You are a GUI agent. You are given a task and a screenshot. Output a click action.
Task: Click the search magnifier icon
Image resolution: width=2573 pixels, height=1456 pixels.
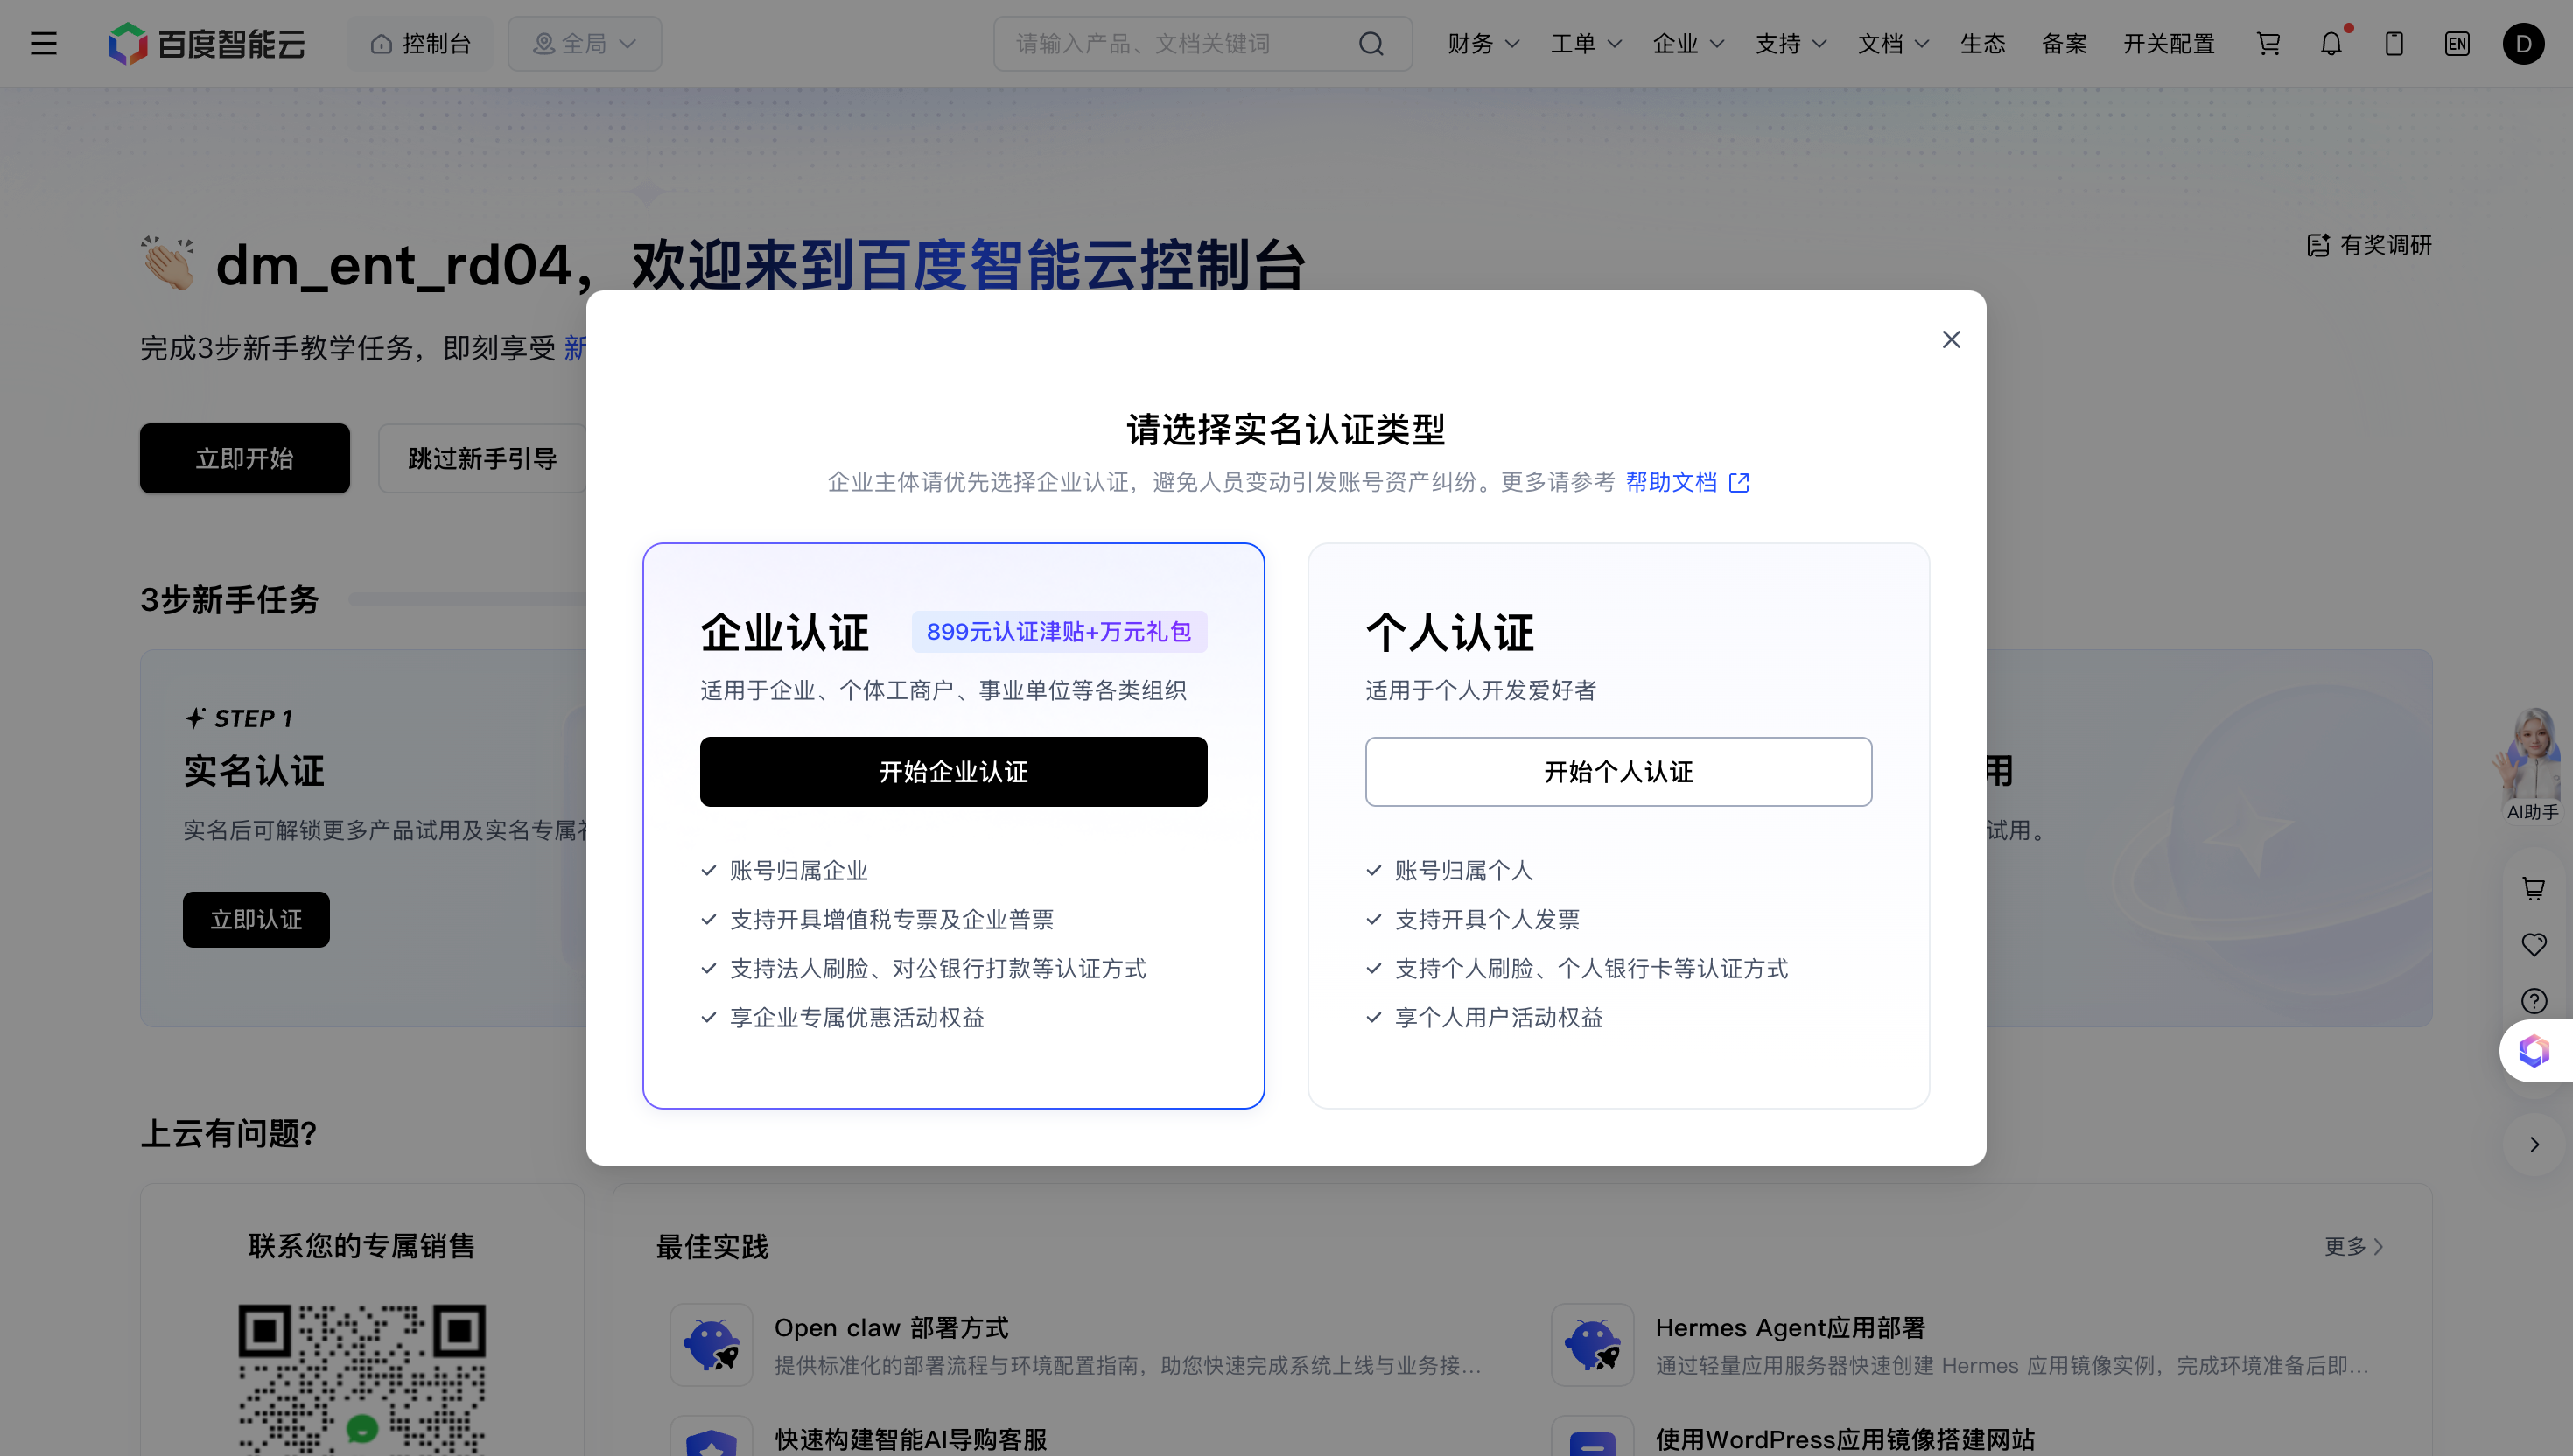(x=1371, y=44)
